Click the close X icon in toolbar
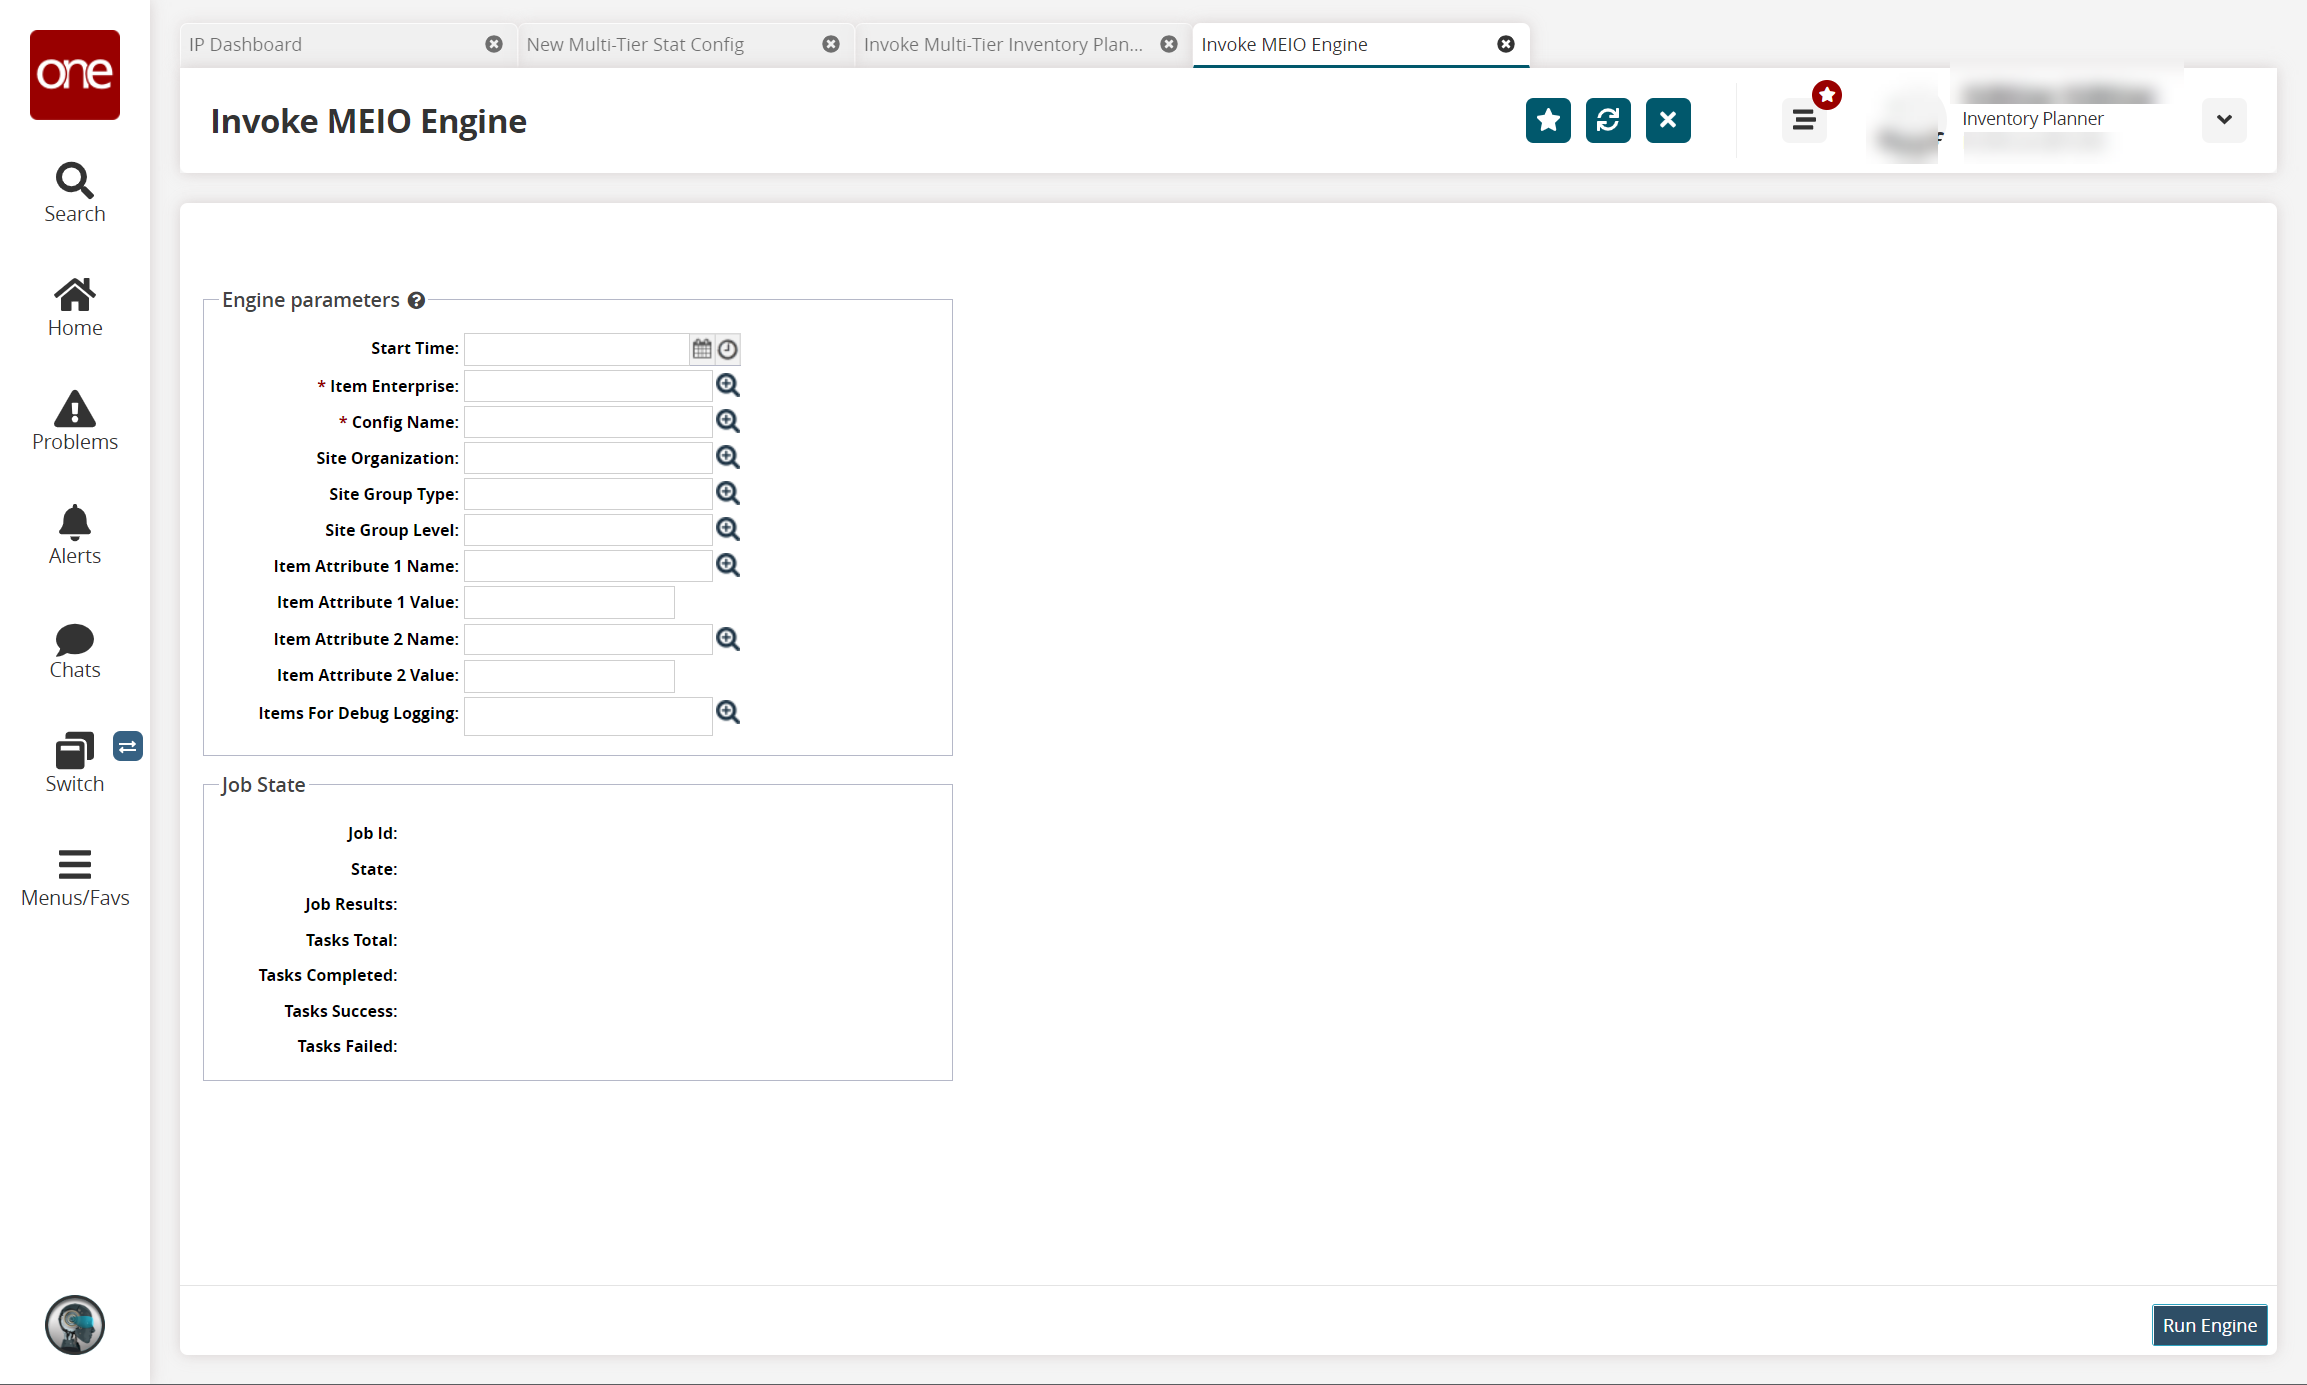 click(x=1666, y=120)
